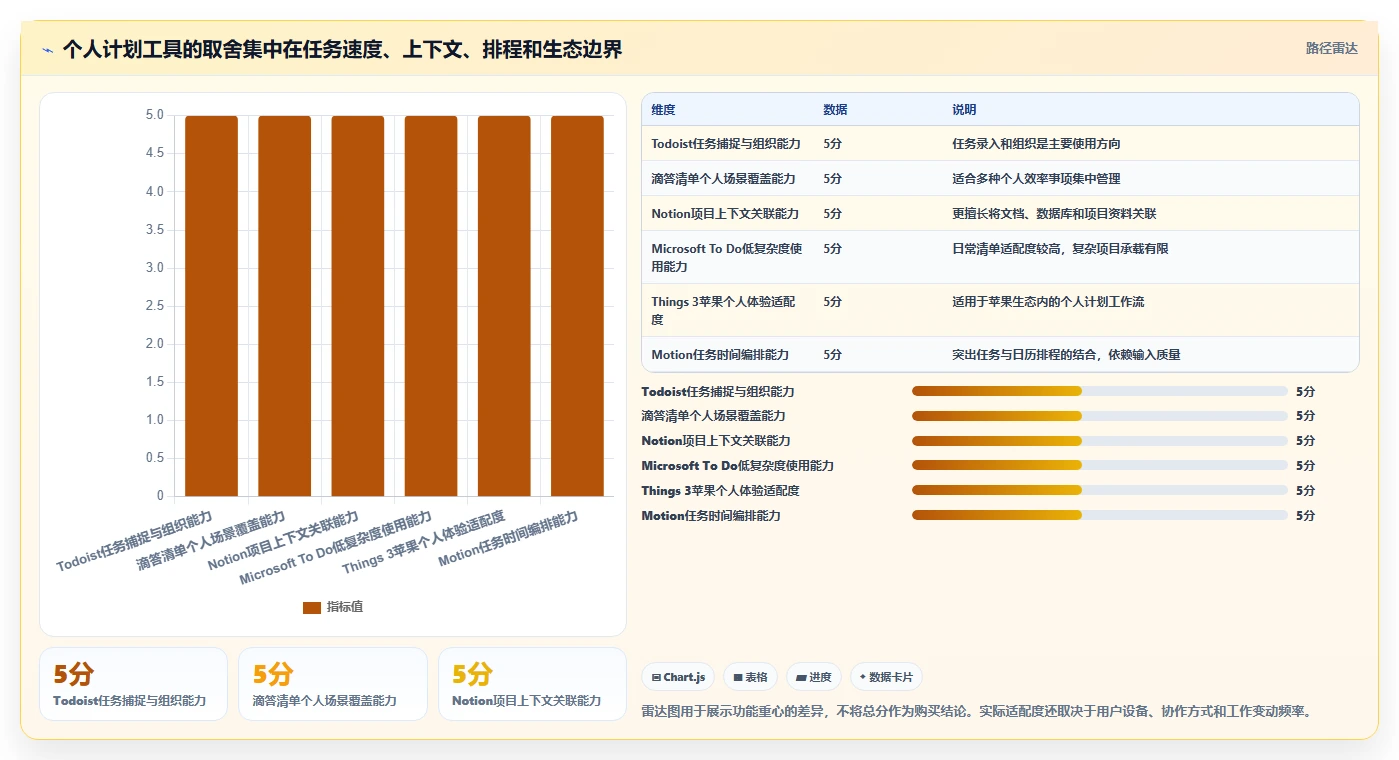Click the 进度 chip

point(814,677)
